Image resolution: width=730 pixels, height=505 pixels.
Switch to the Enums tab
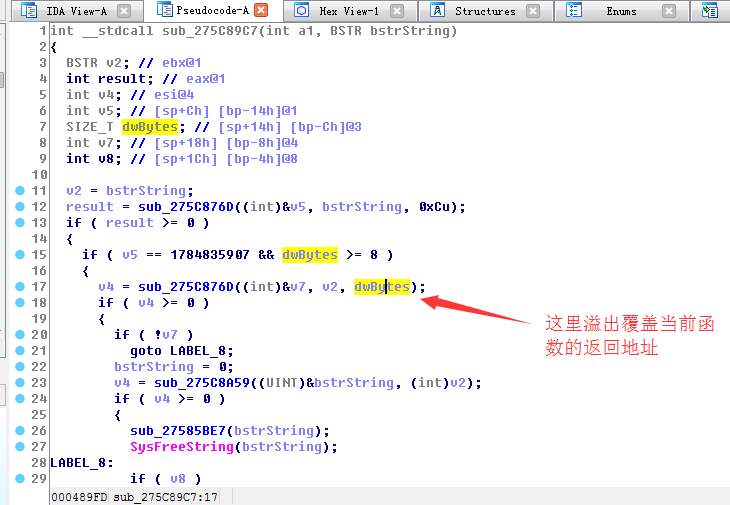pos(621,11)
